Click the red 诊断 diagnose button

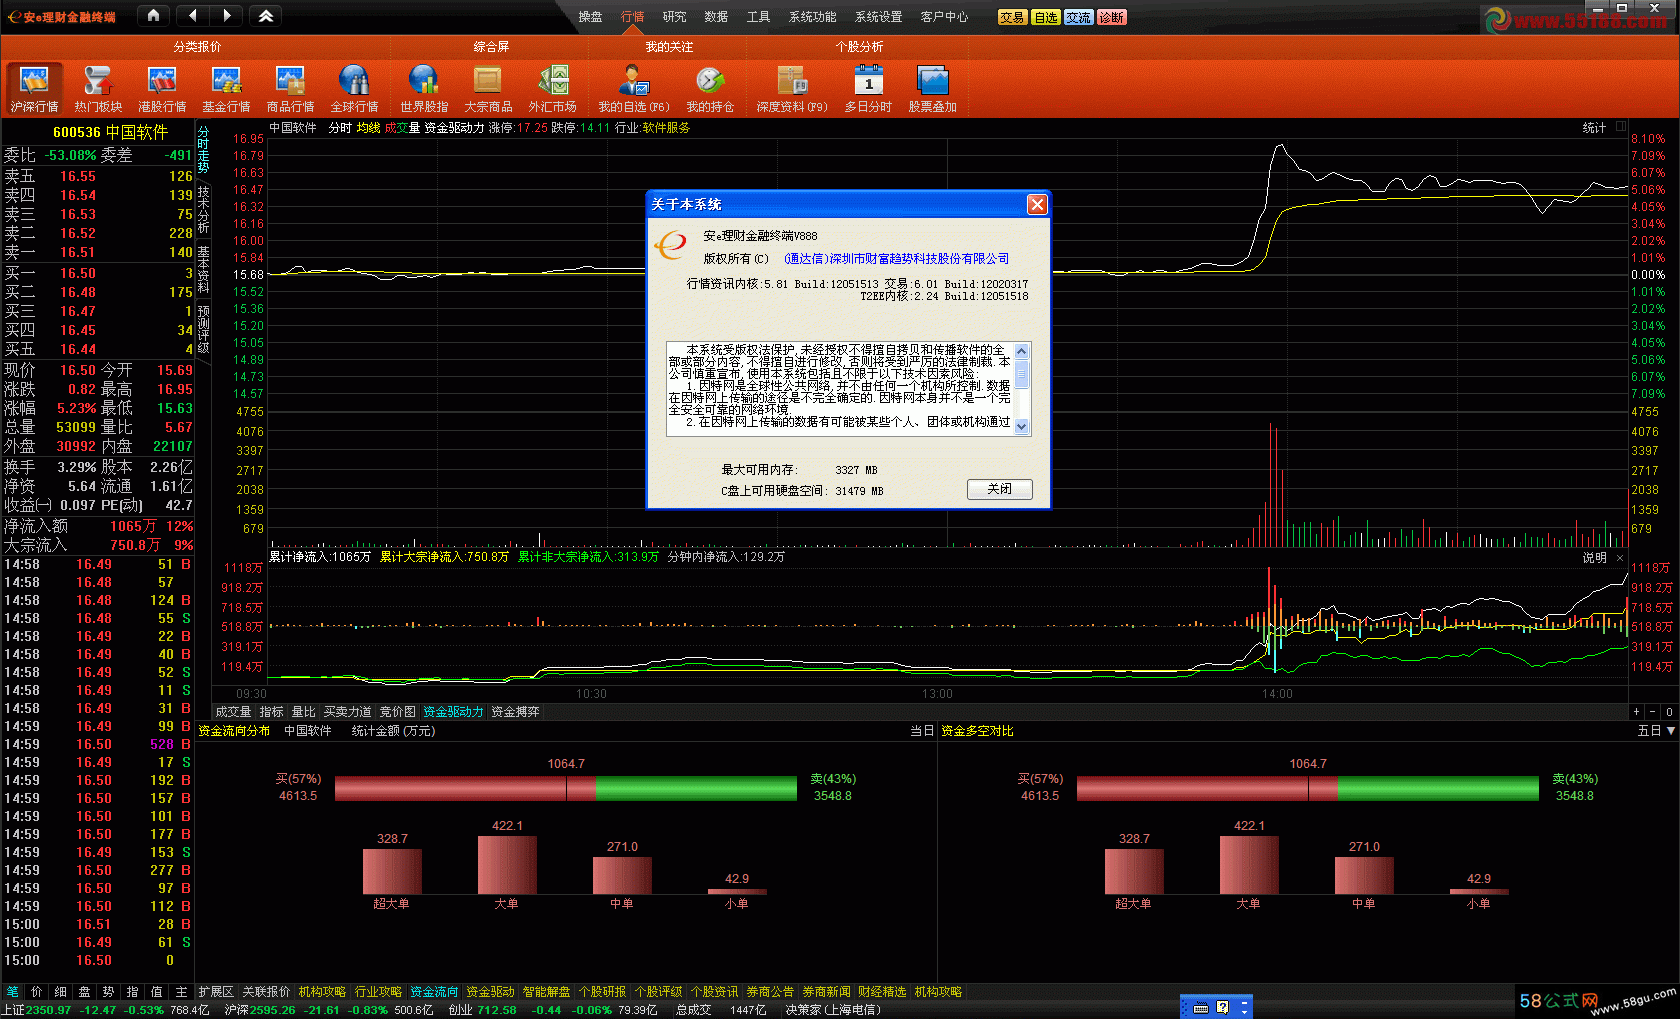point(1112,17)
